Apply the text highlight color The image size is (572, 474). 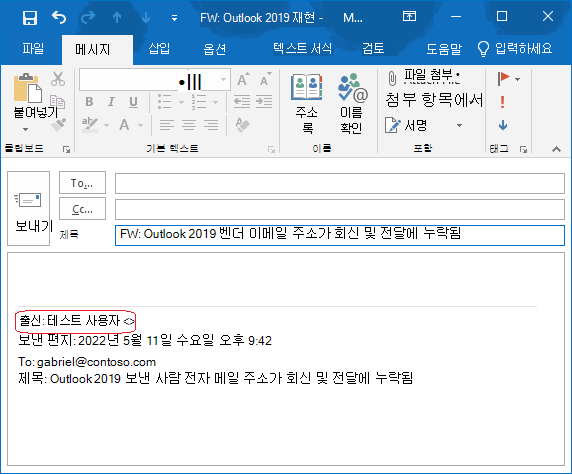coord(89,125)
